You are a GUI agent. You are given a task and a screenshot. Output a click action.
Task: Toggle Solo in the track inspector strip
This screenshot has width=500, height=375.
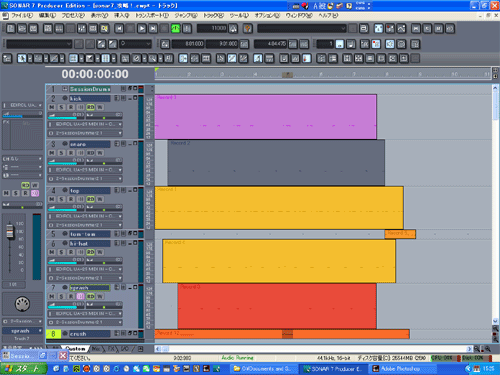pyautogui.click(x=16, y=193)
